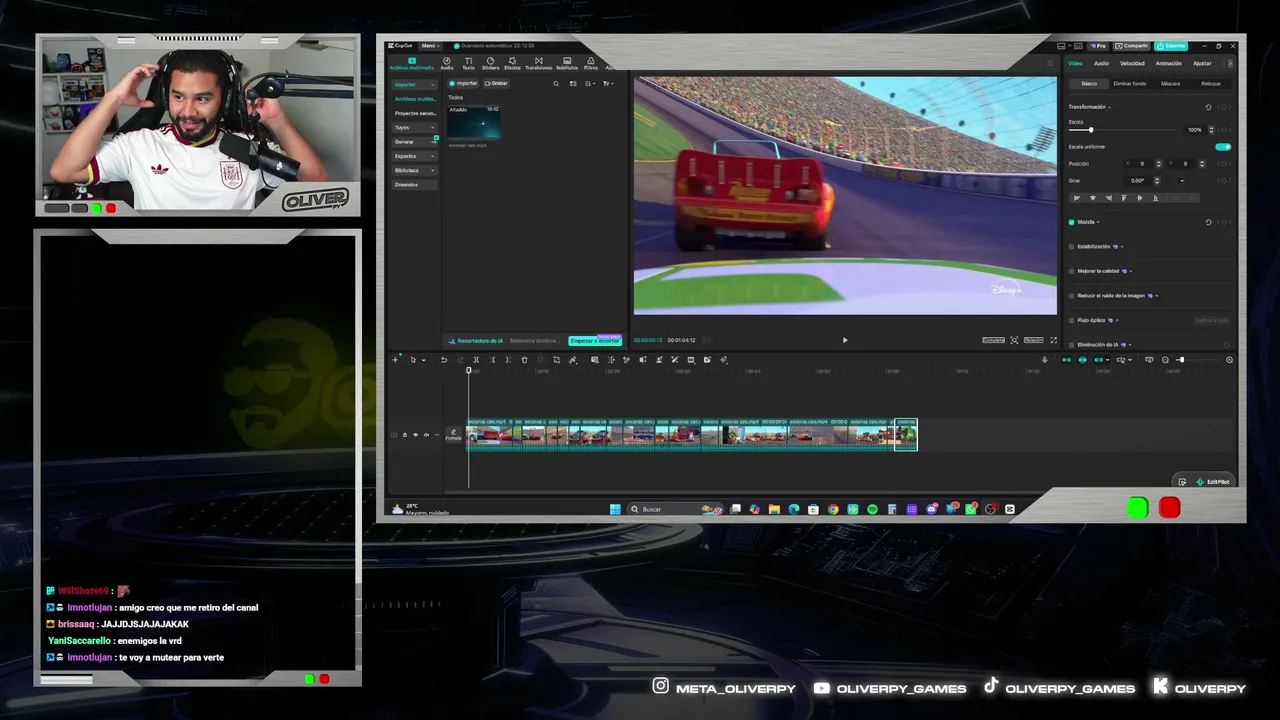Viewport: 1280px width, 720px height.
Task: Click the Compartir button
Action: pyautogui.click(x=1133, y=46)
